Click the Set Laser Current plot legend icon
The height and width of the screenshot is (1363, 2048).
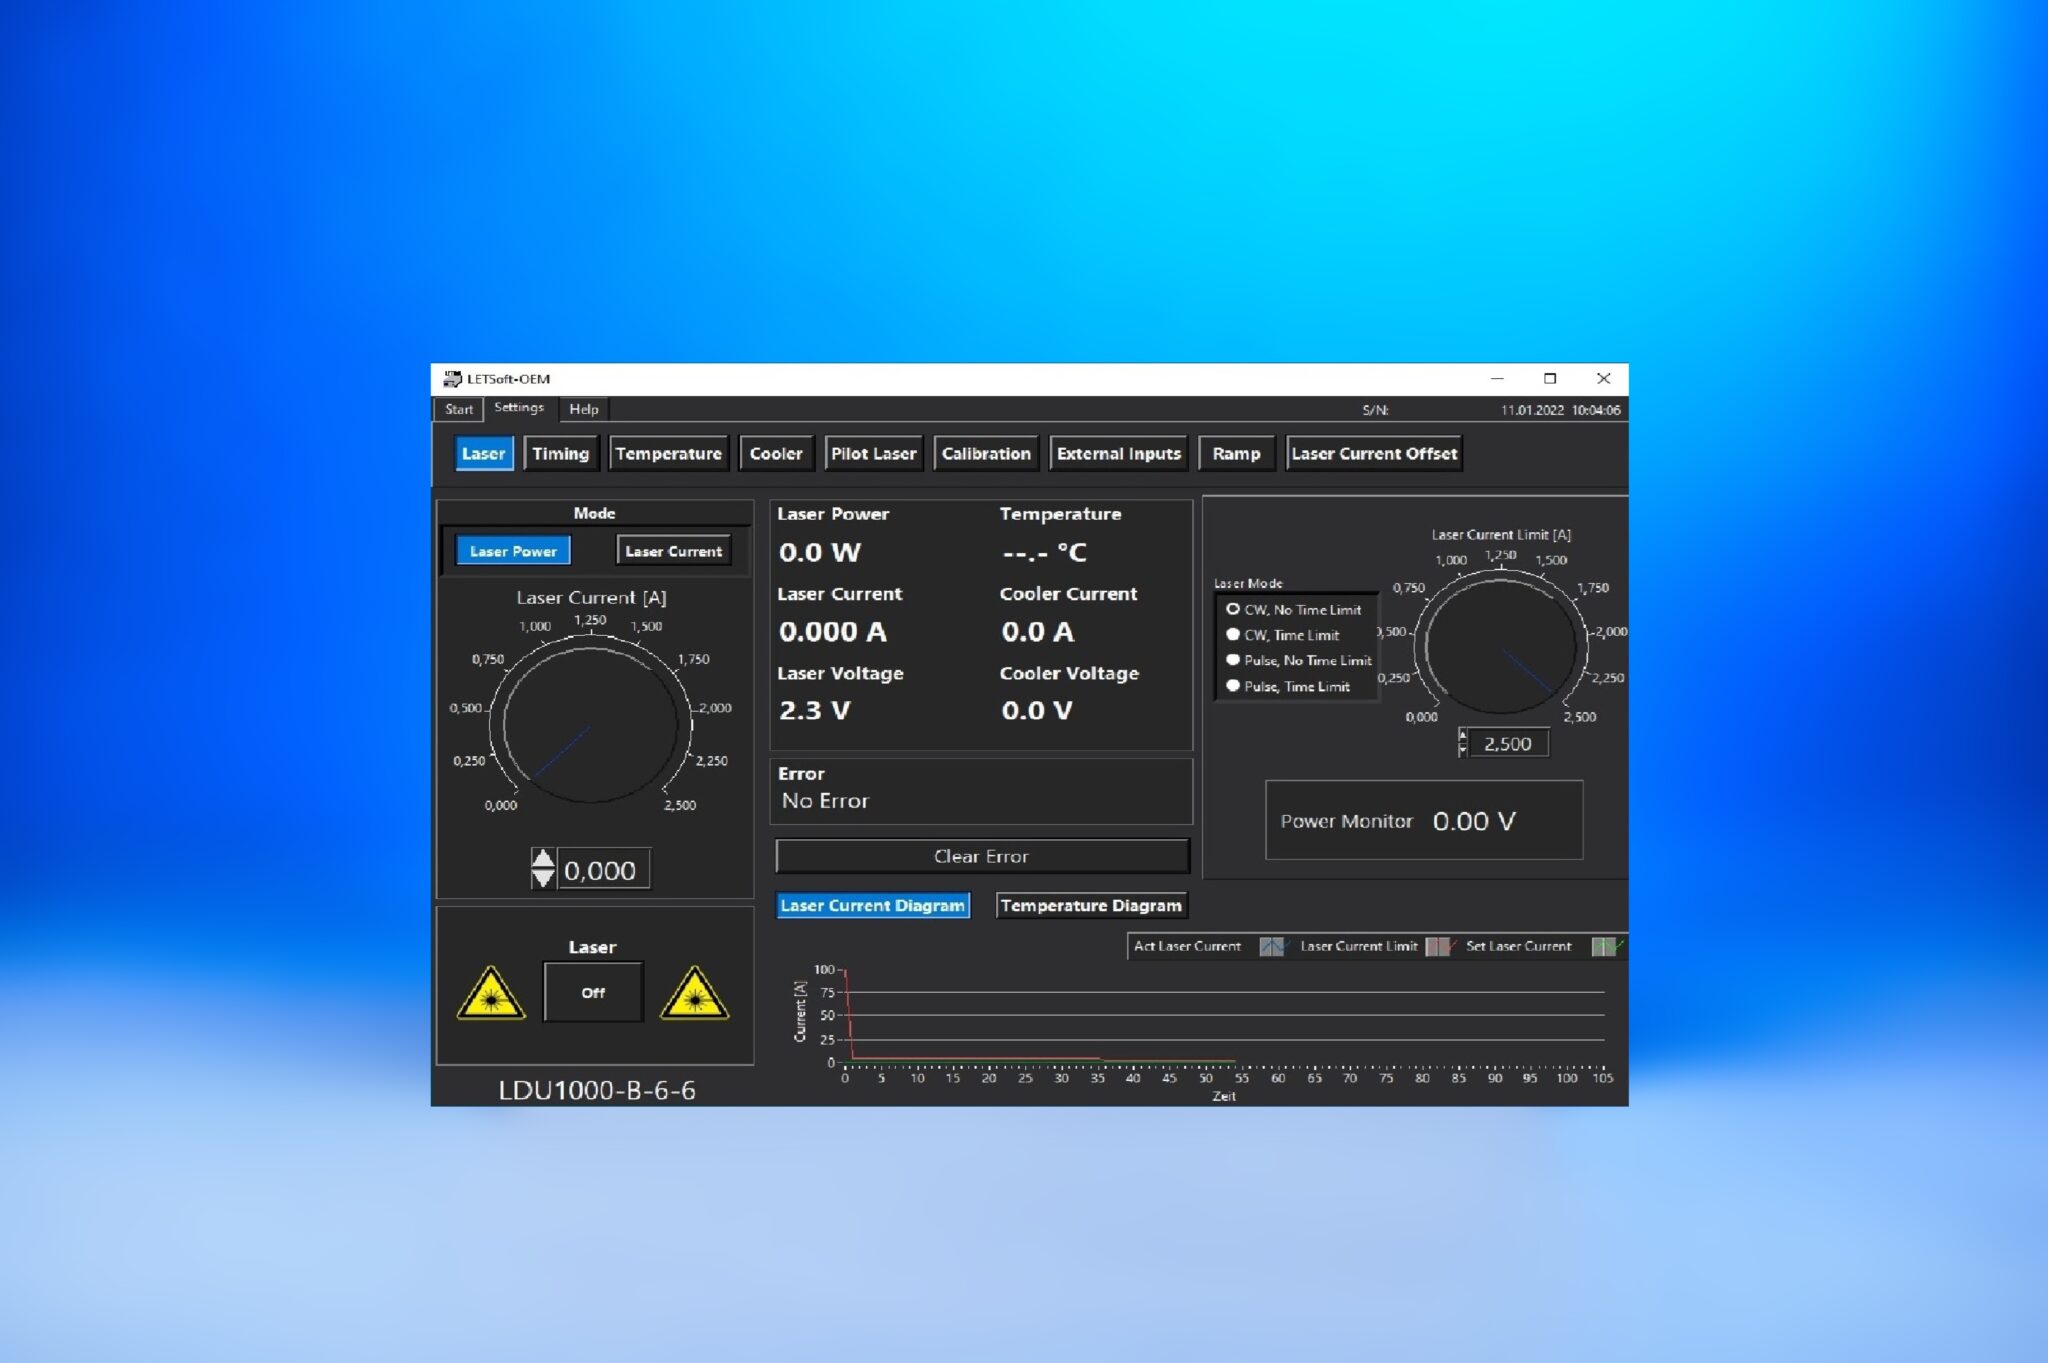tap(1606, 946)
